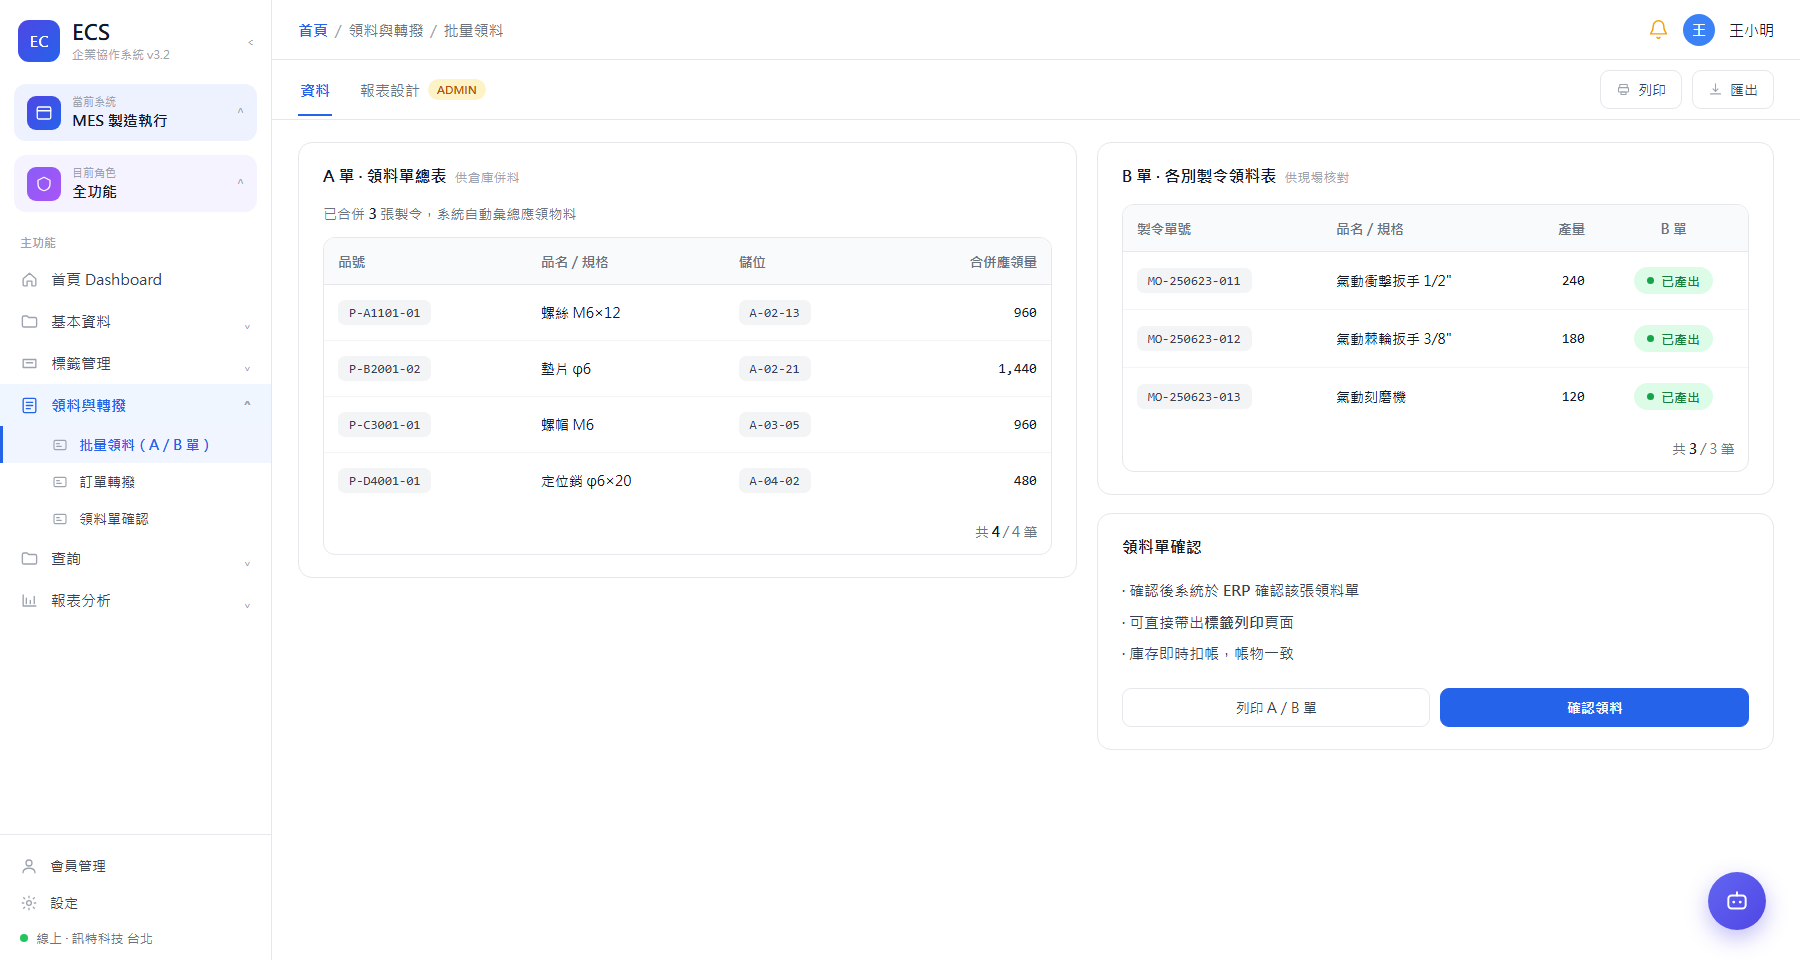Click storage location A-02-21
The height and width of the screenshot is (960, 1800).
pyautogui.click(x=775, y=369)
